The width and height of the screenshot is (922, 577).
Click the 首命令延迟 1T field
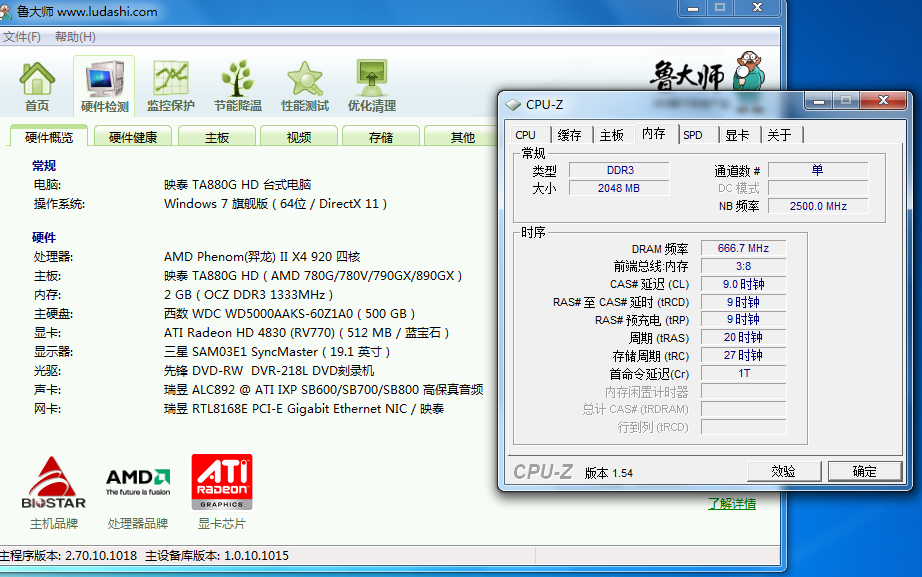click(743, 373)
